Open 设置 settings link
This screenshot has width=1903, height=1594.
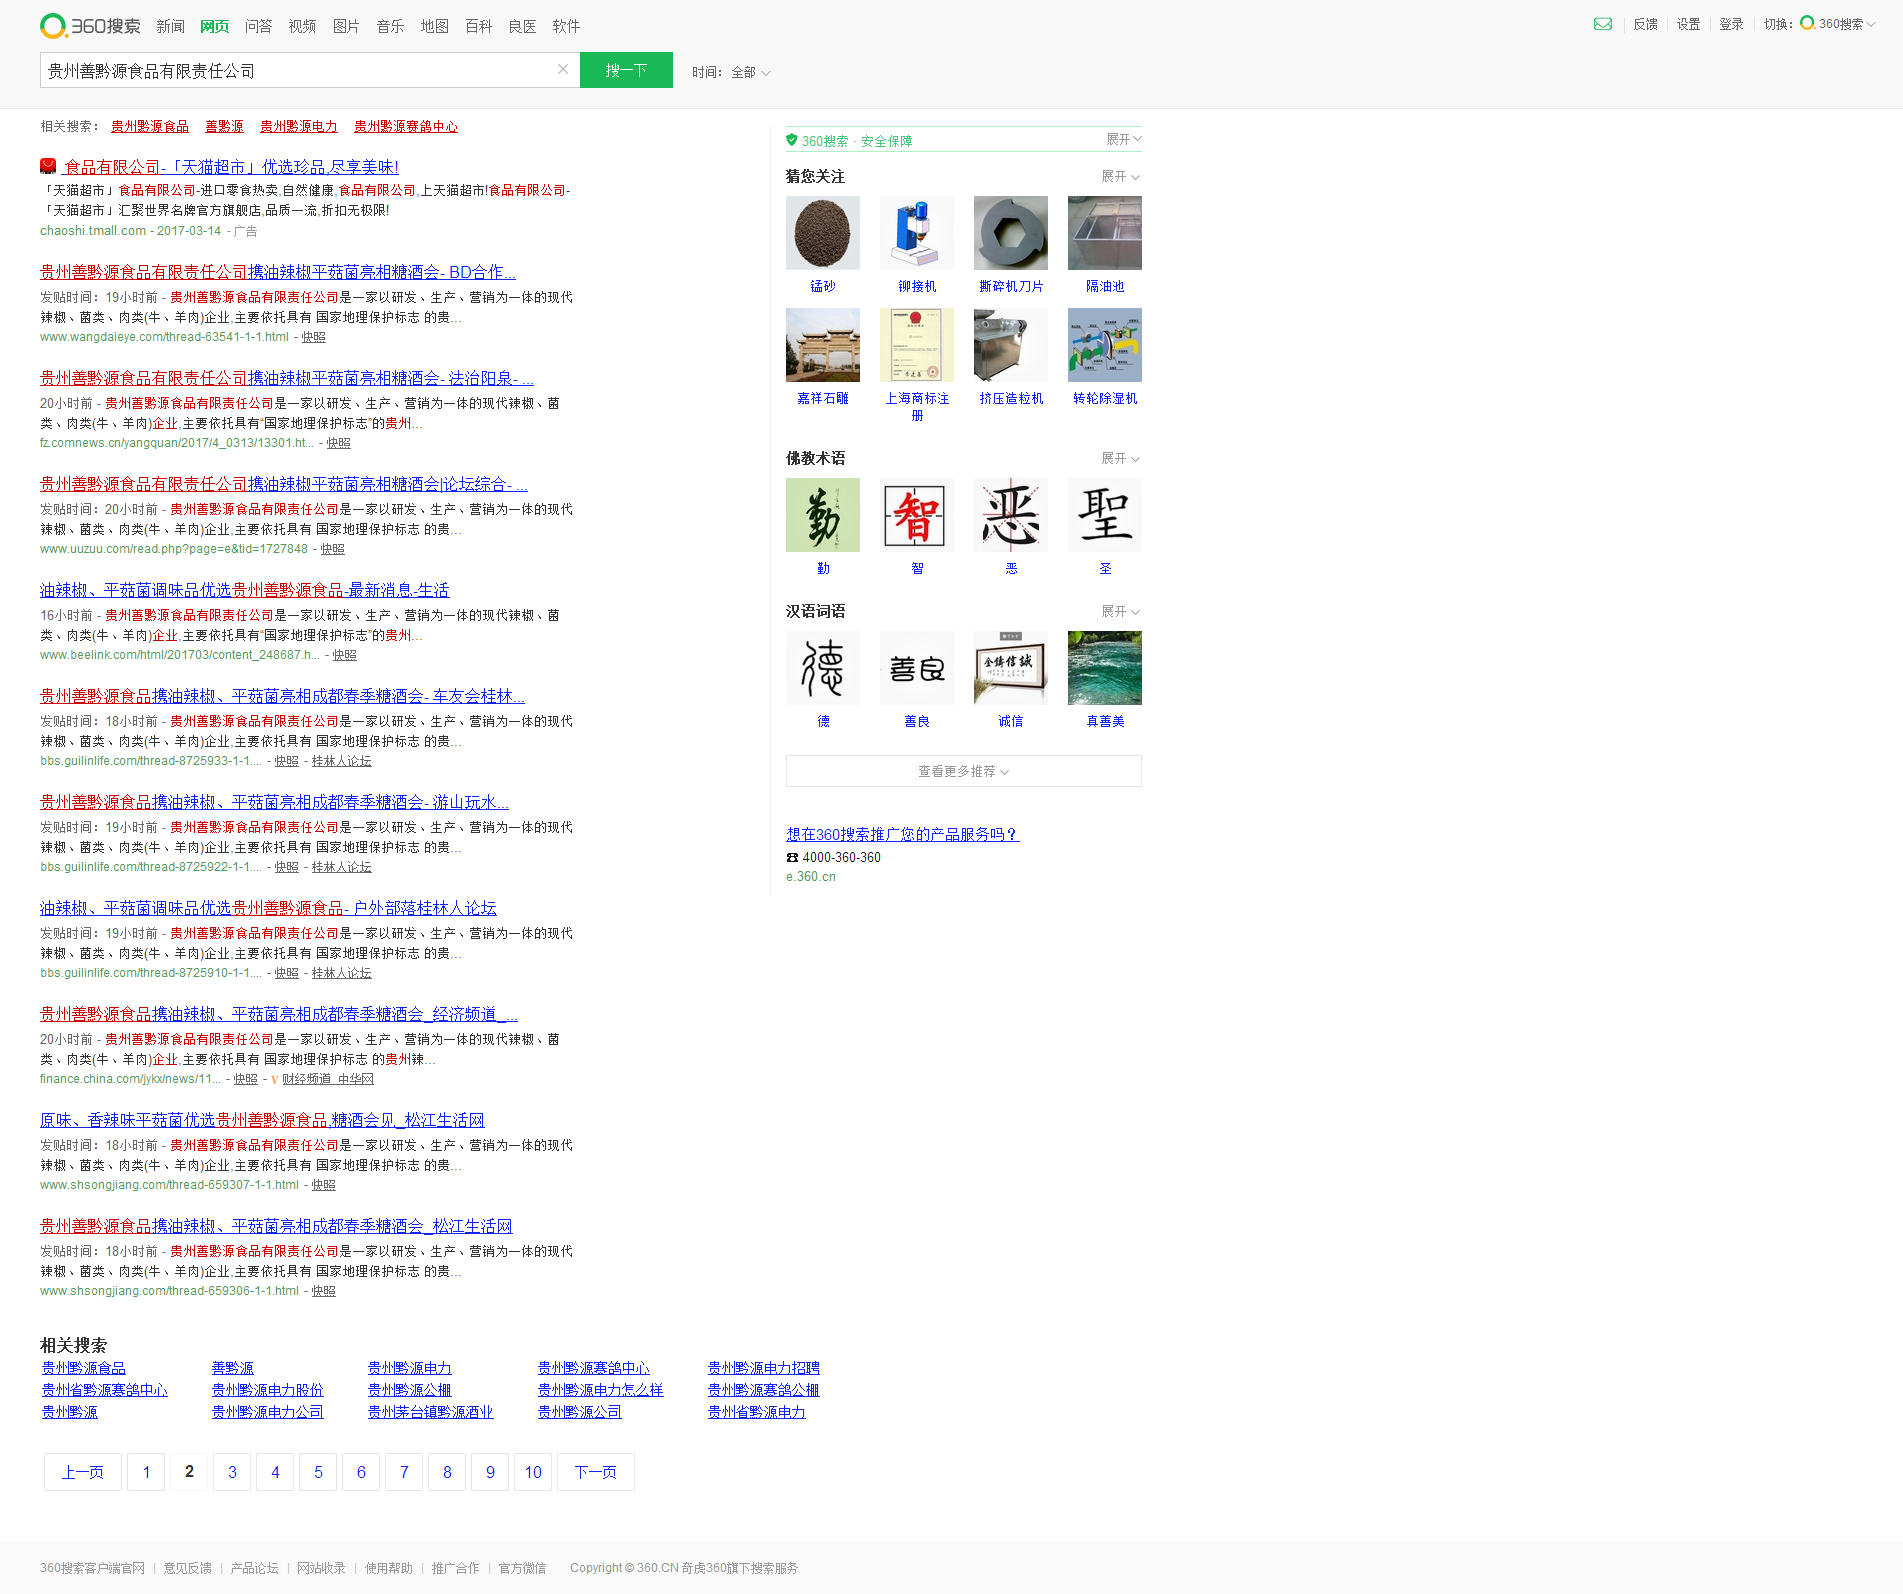1688,24
